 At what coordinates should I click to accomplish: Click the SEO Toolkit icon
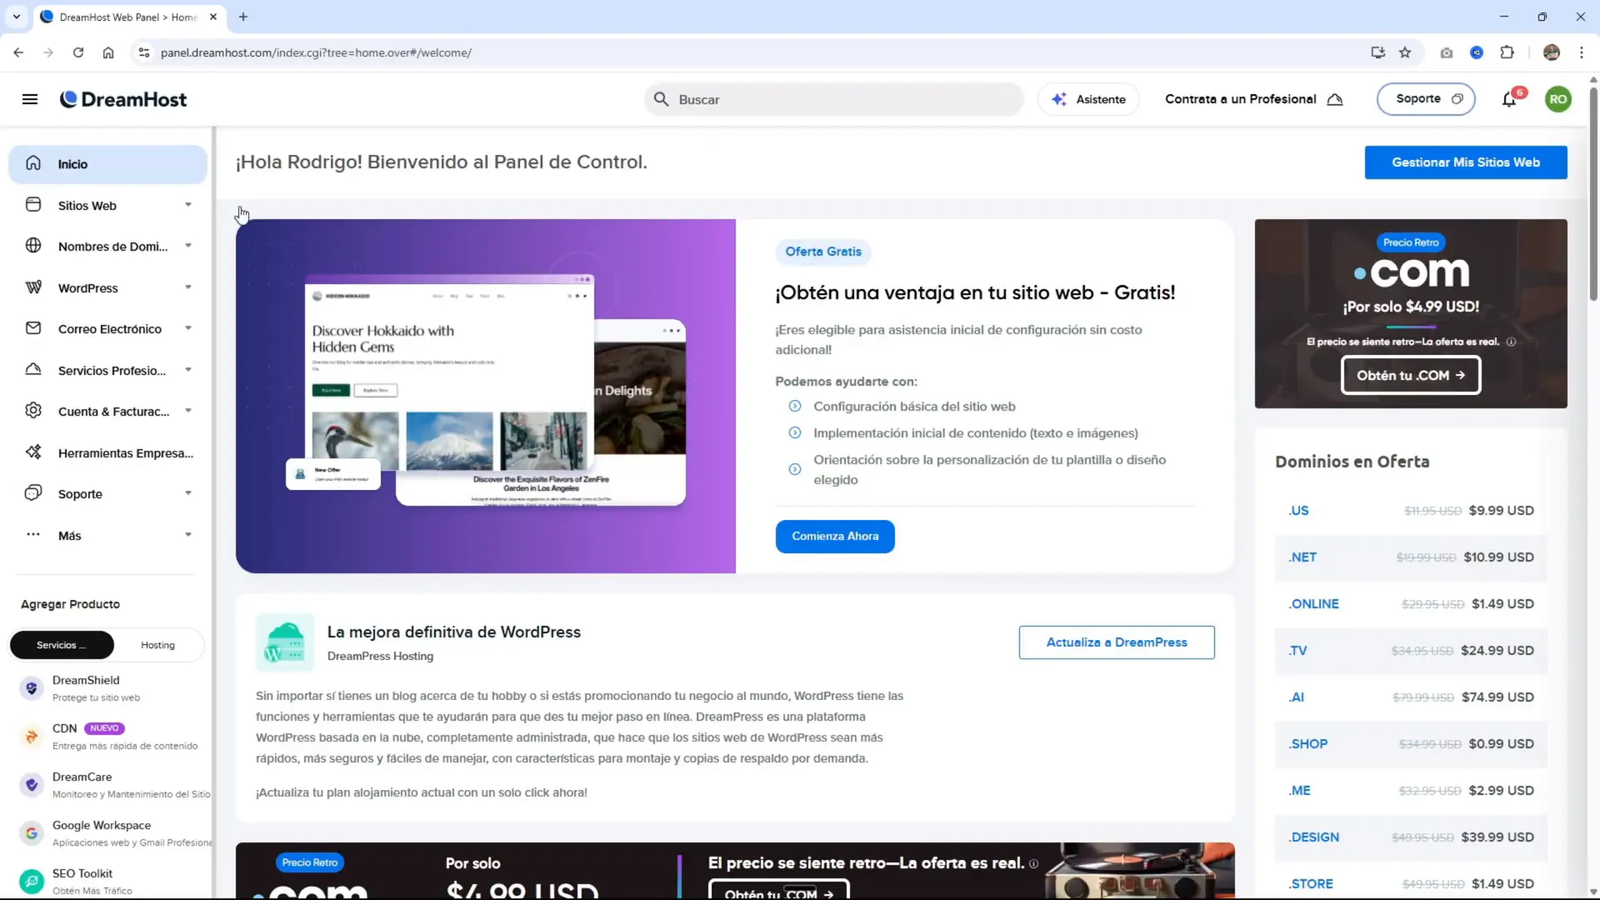[31, 881]
